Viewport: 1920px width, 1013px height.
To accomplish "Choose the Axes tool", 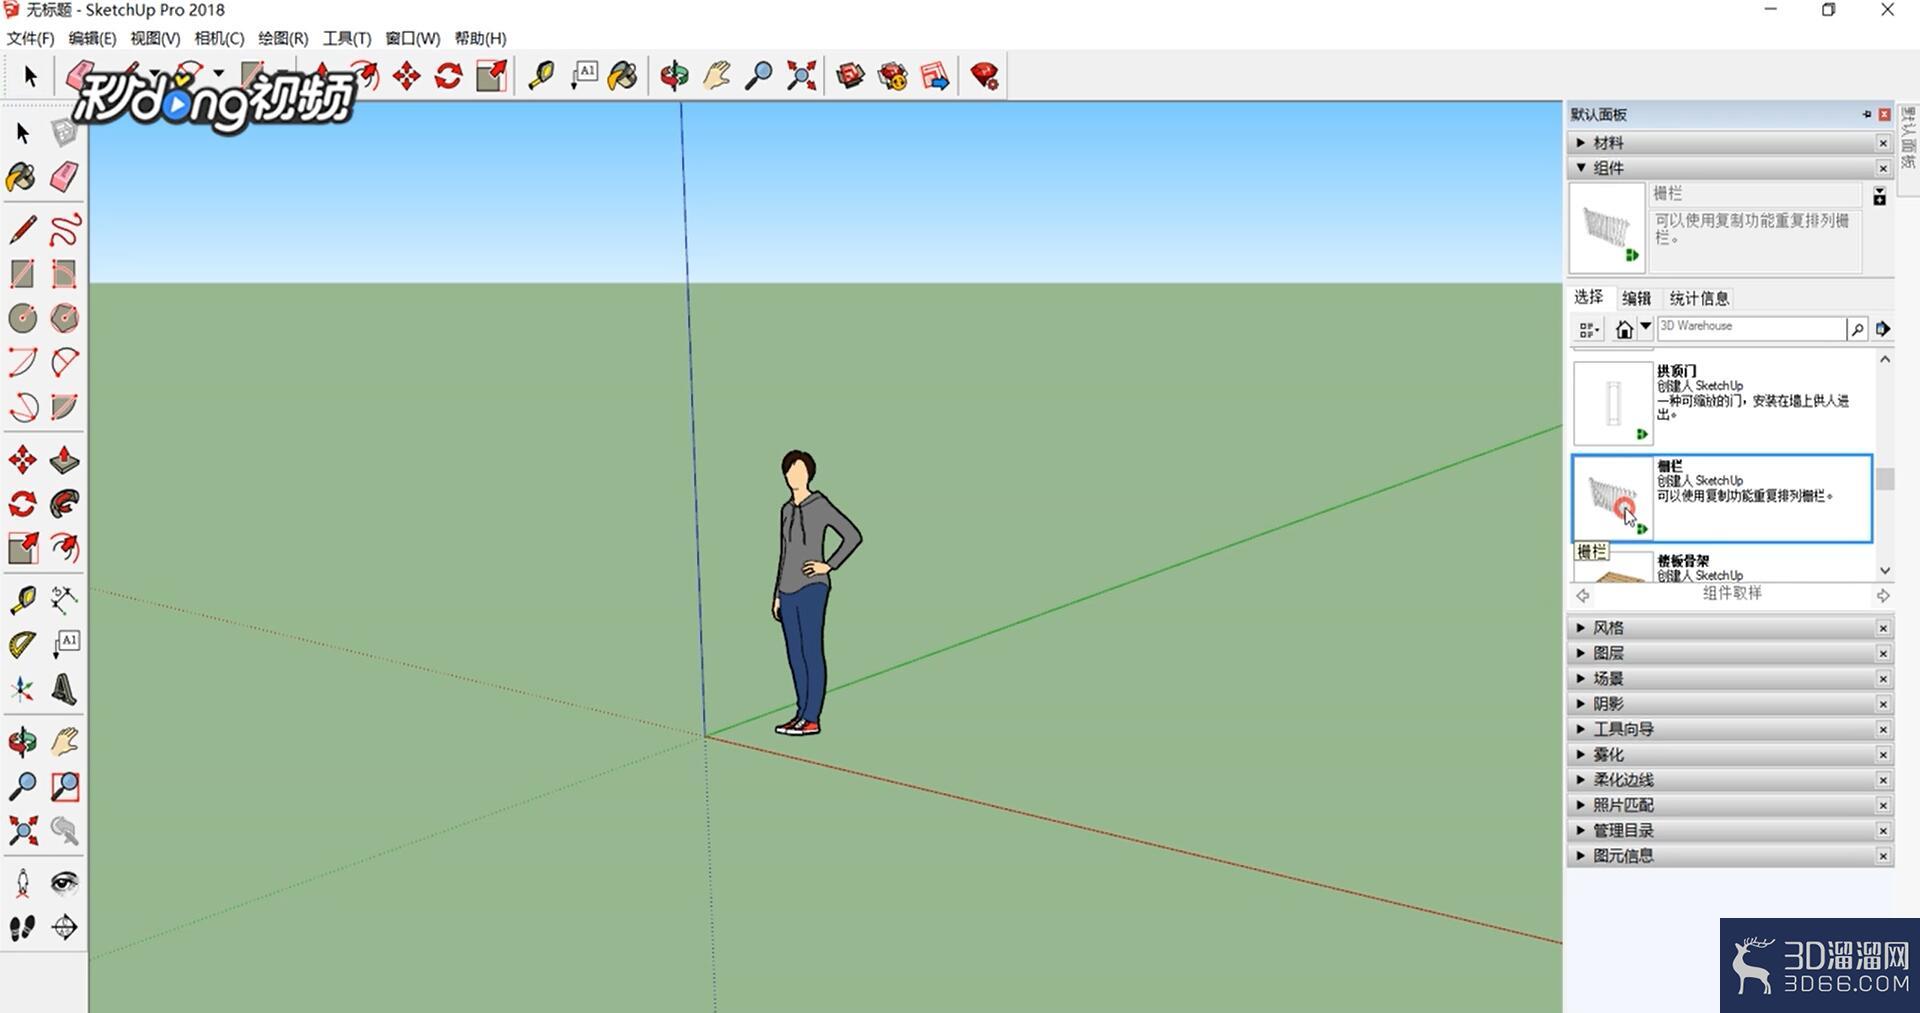I will 22,689.
